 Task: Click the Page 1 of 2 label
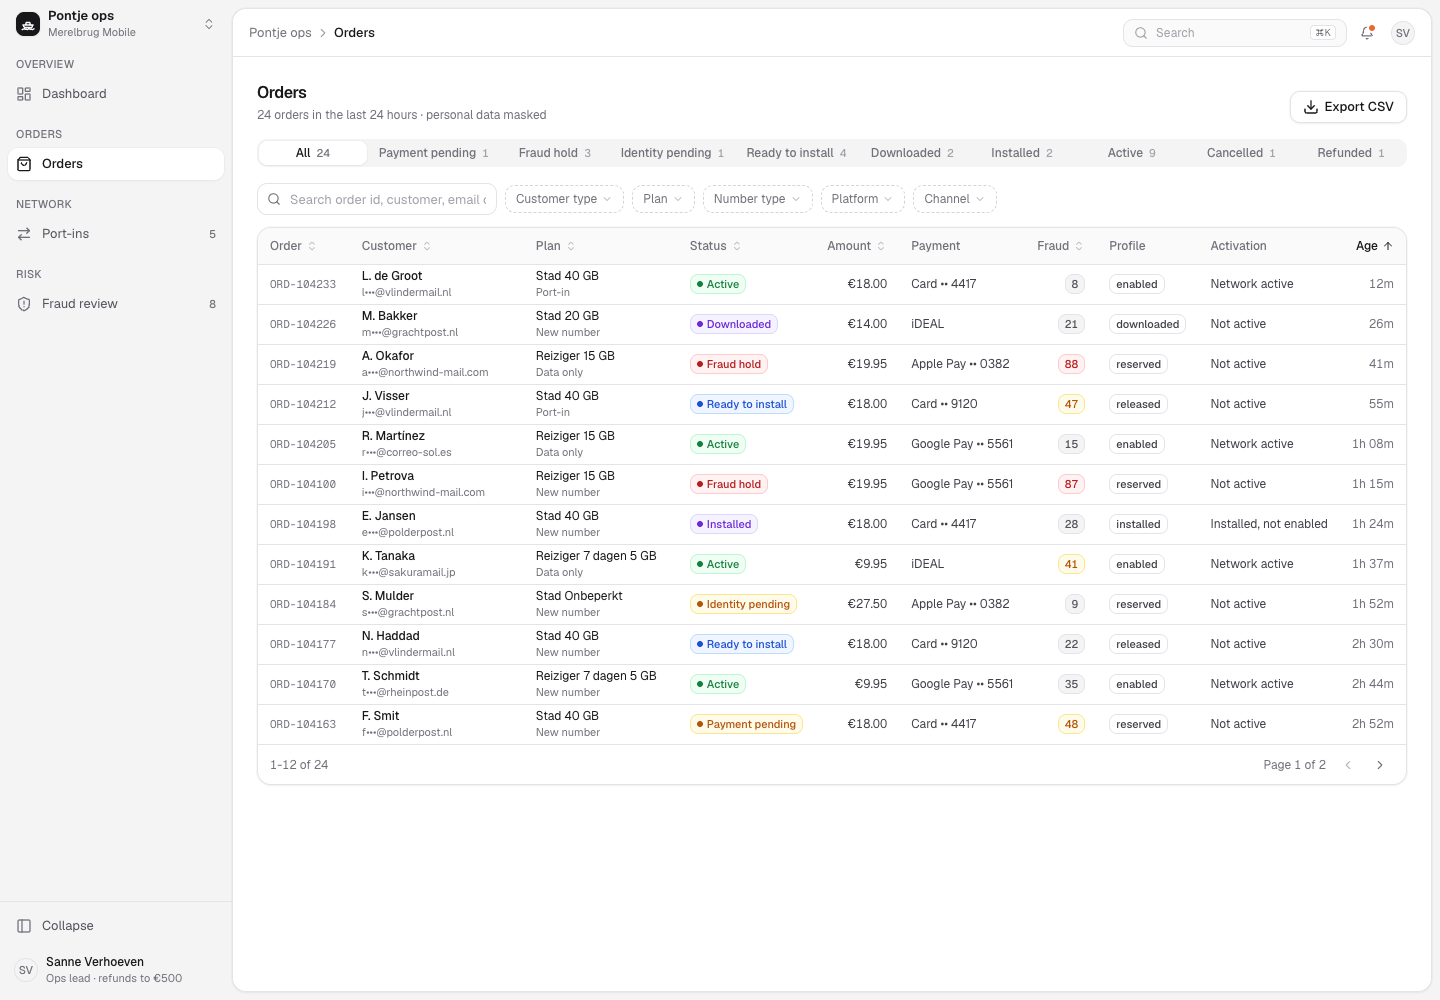[1294, 765]
